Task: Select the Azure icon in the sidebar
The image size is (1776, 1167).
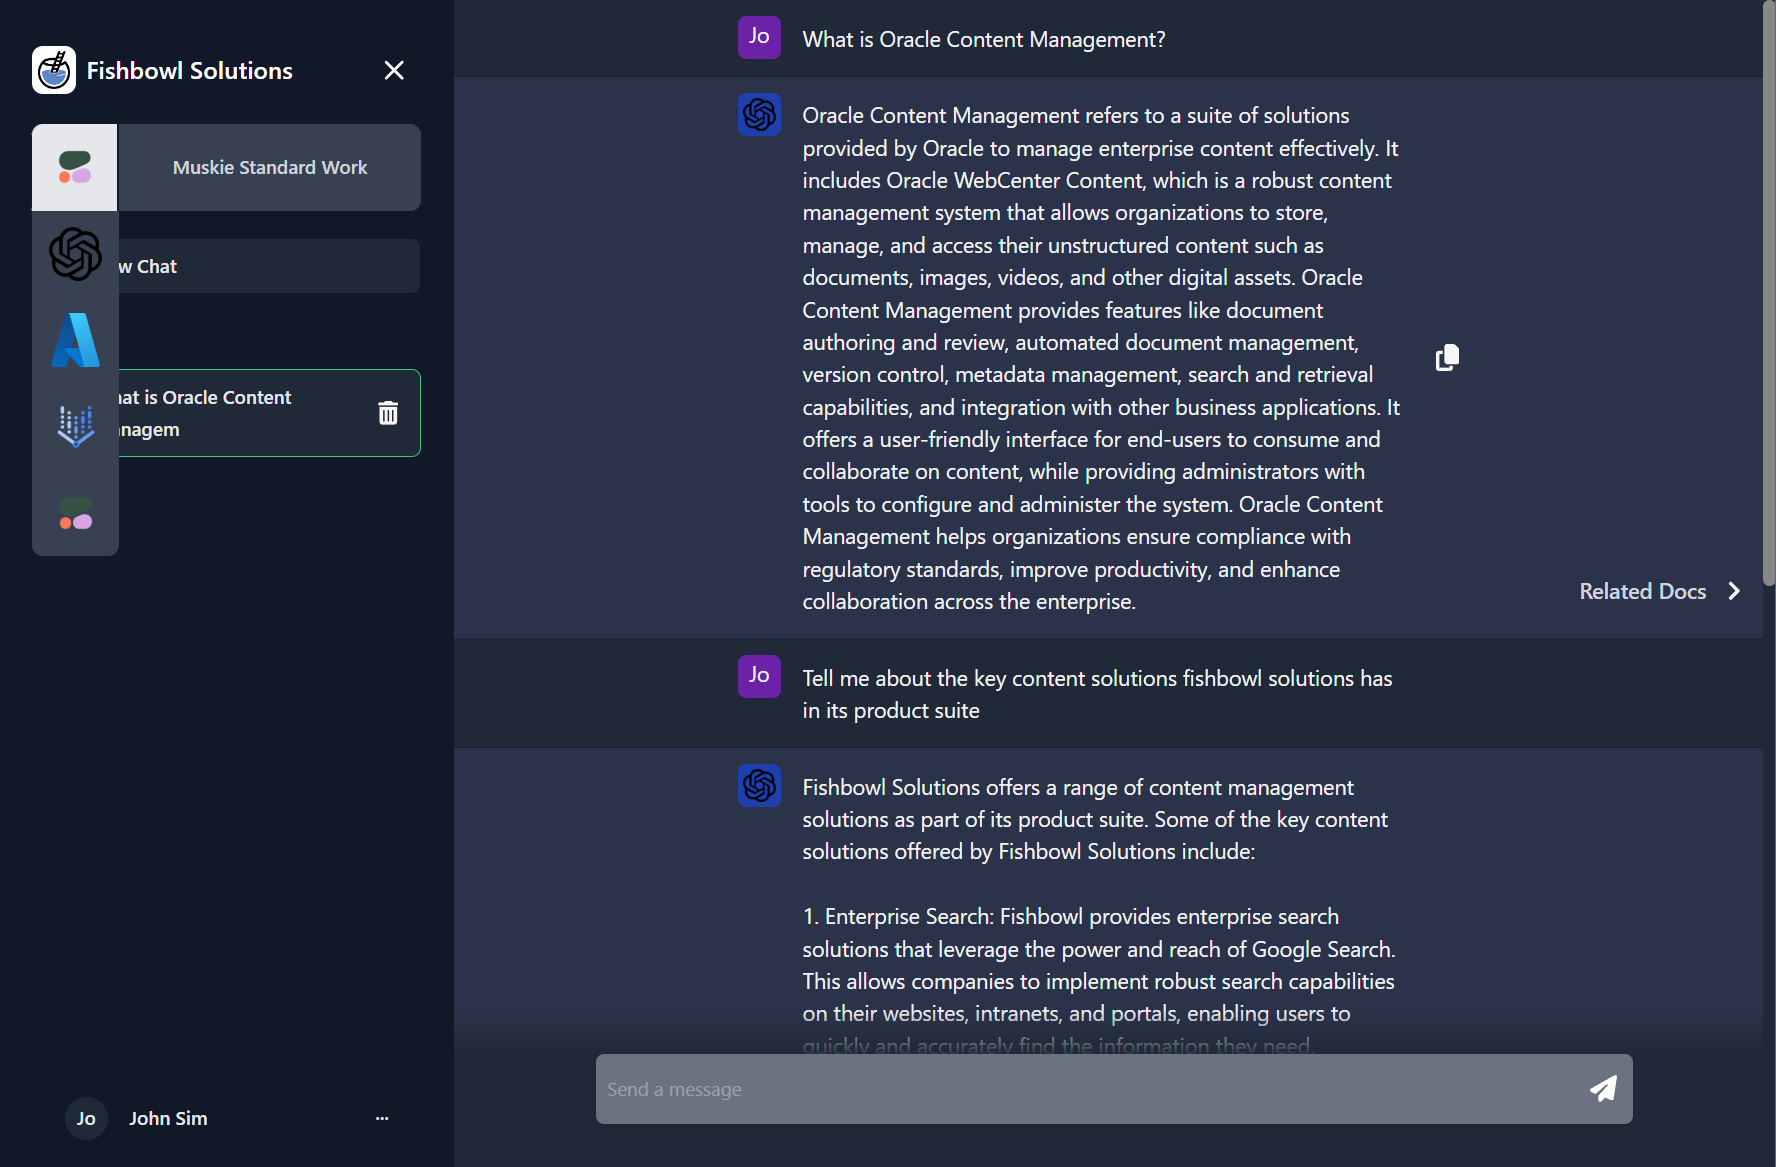Action: coord(74,340)
